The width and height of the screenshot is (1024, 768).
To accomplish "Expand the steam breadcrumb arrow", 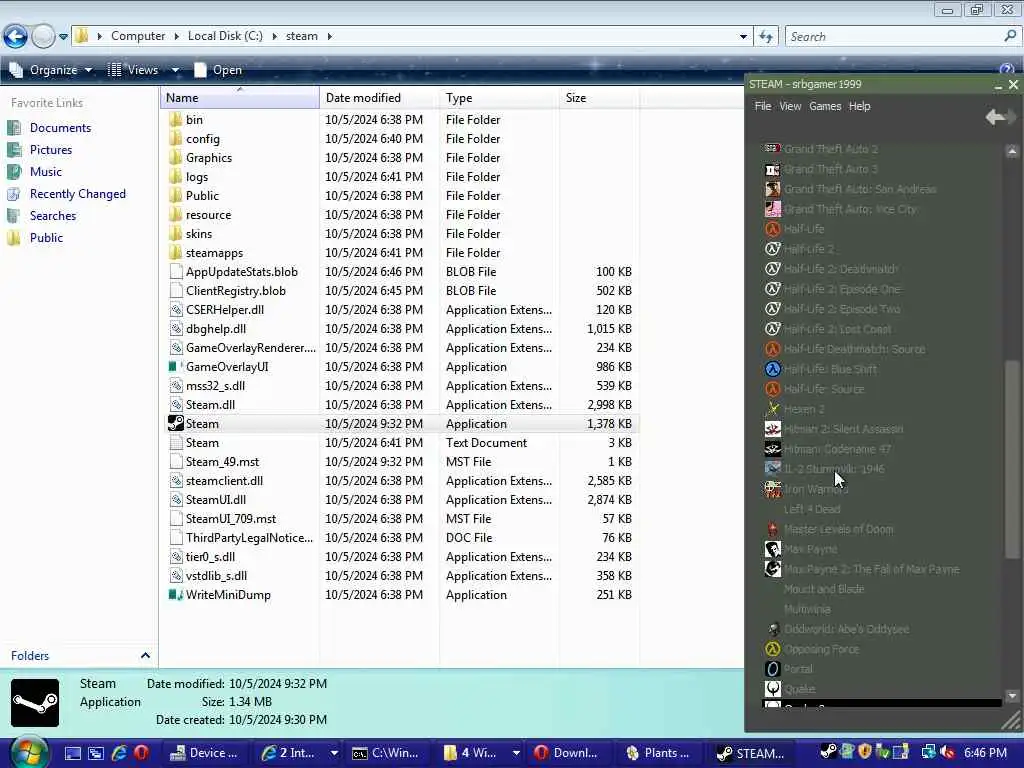I will (329, 36).
